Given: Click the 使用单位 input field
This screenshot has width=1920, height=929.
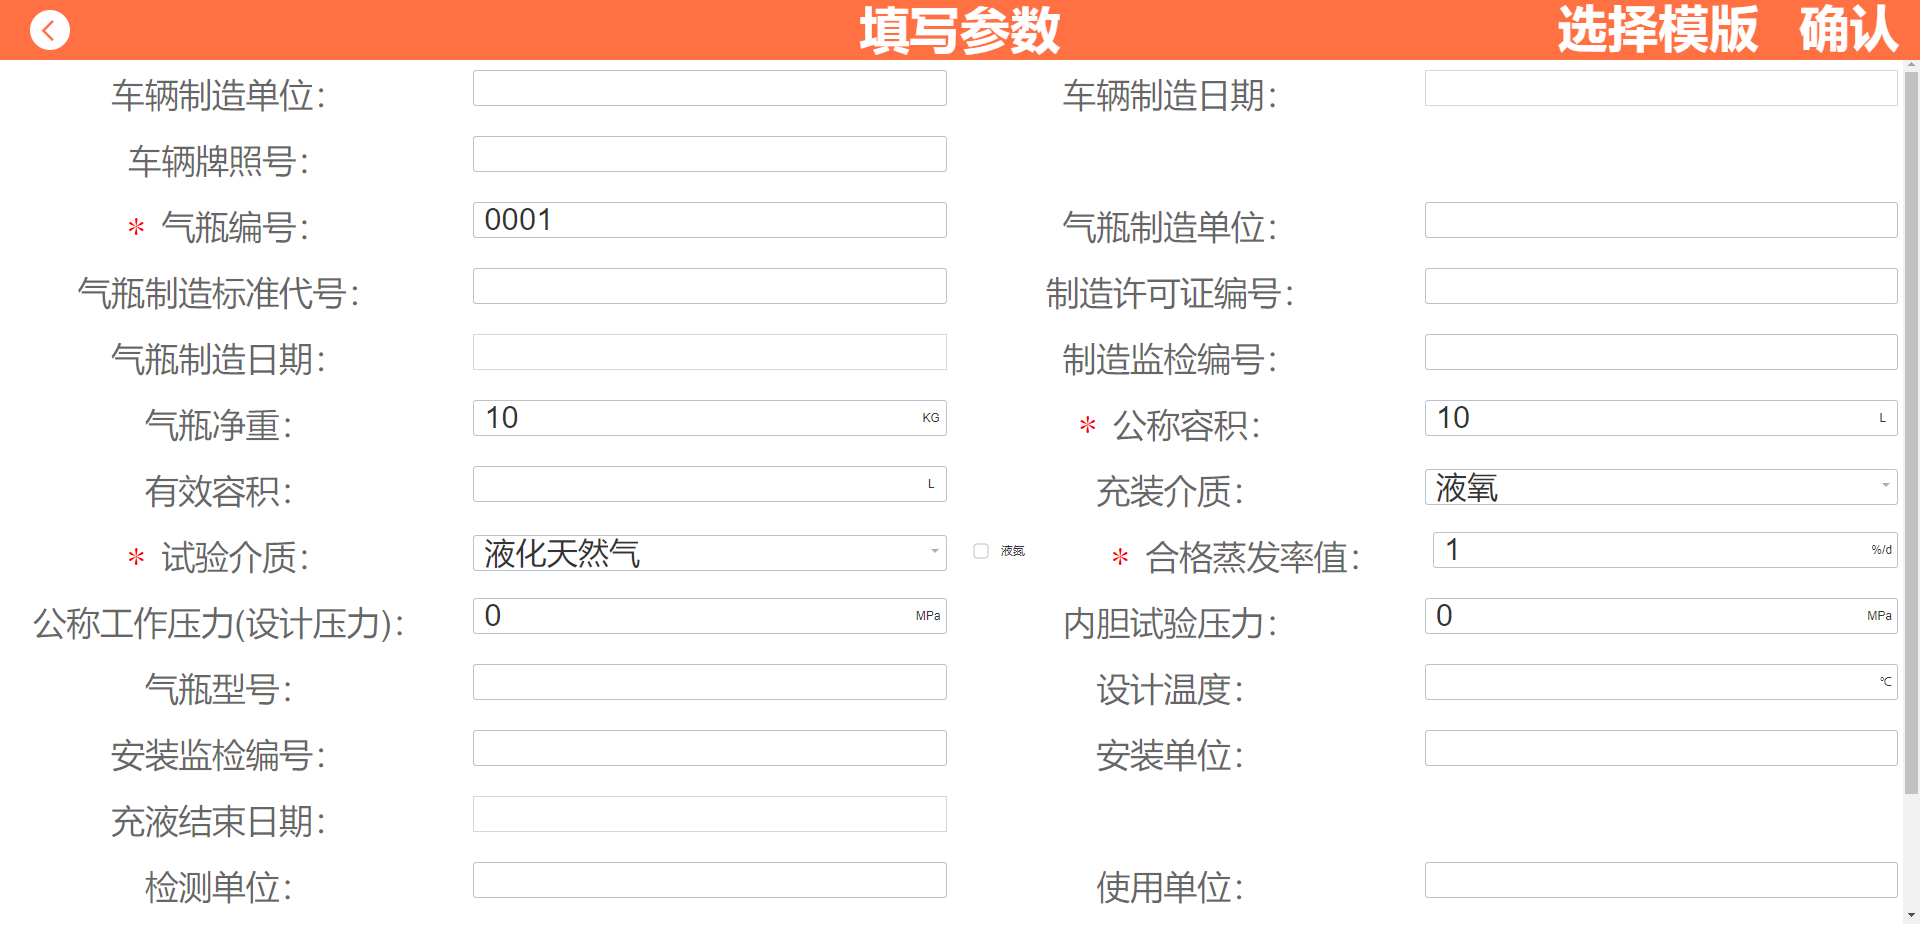Looking at the screenshot, I should pos(1661,880).
